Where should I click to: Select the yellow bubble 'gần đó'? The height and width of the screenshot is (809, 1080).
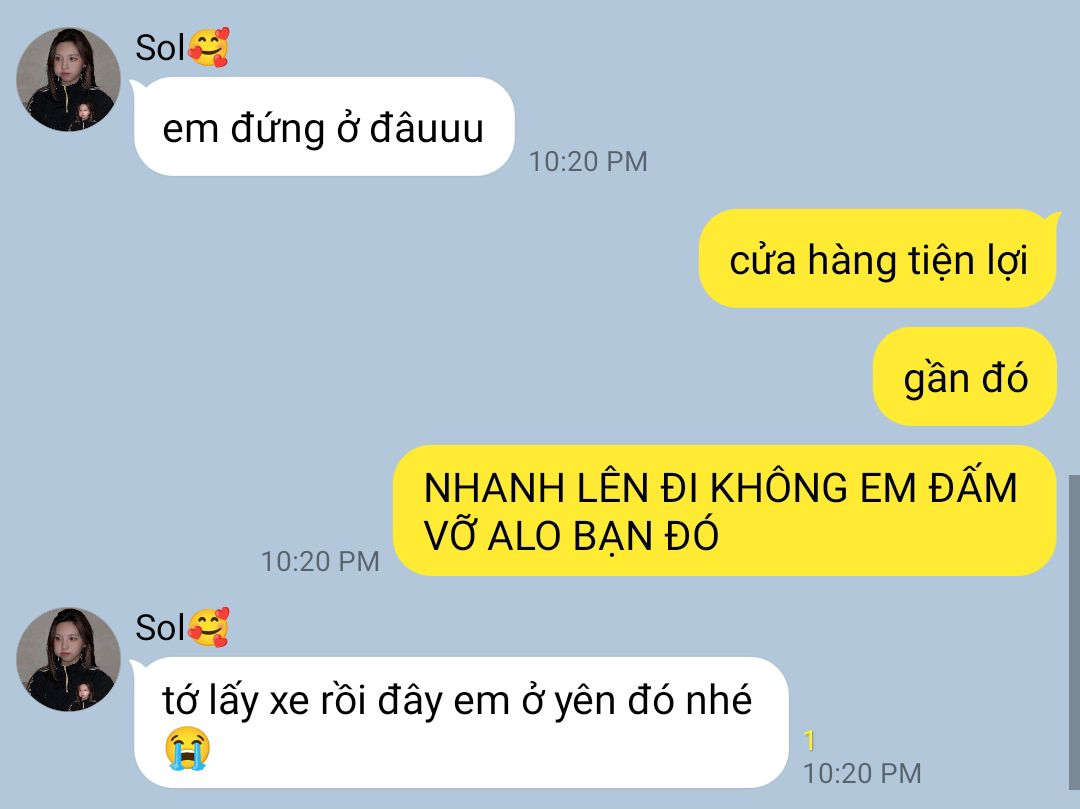[x=965, y=377]
